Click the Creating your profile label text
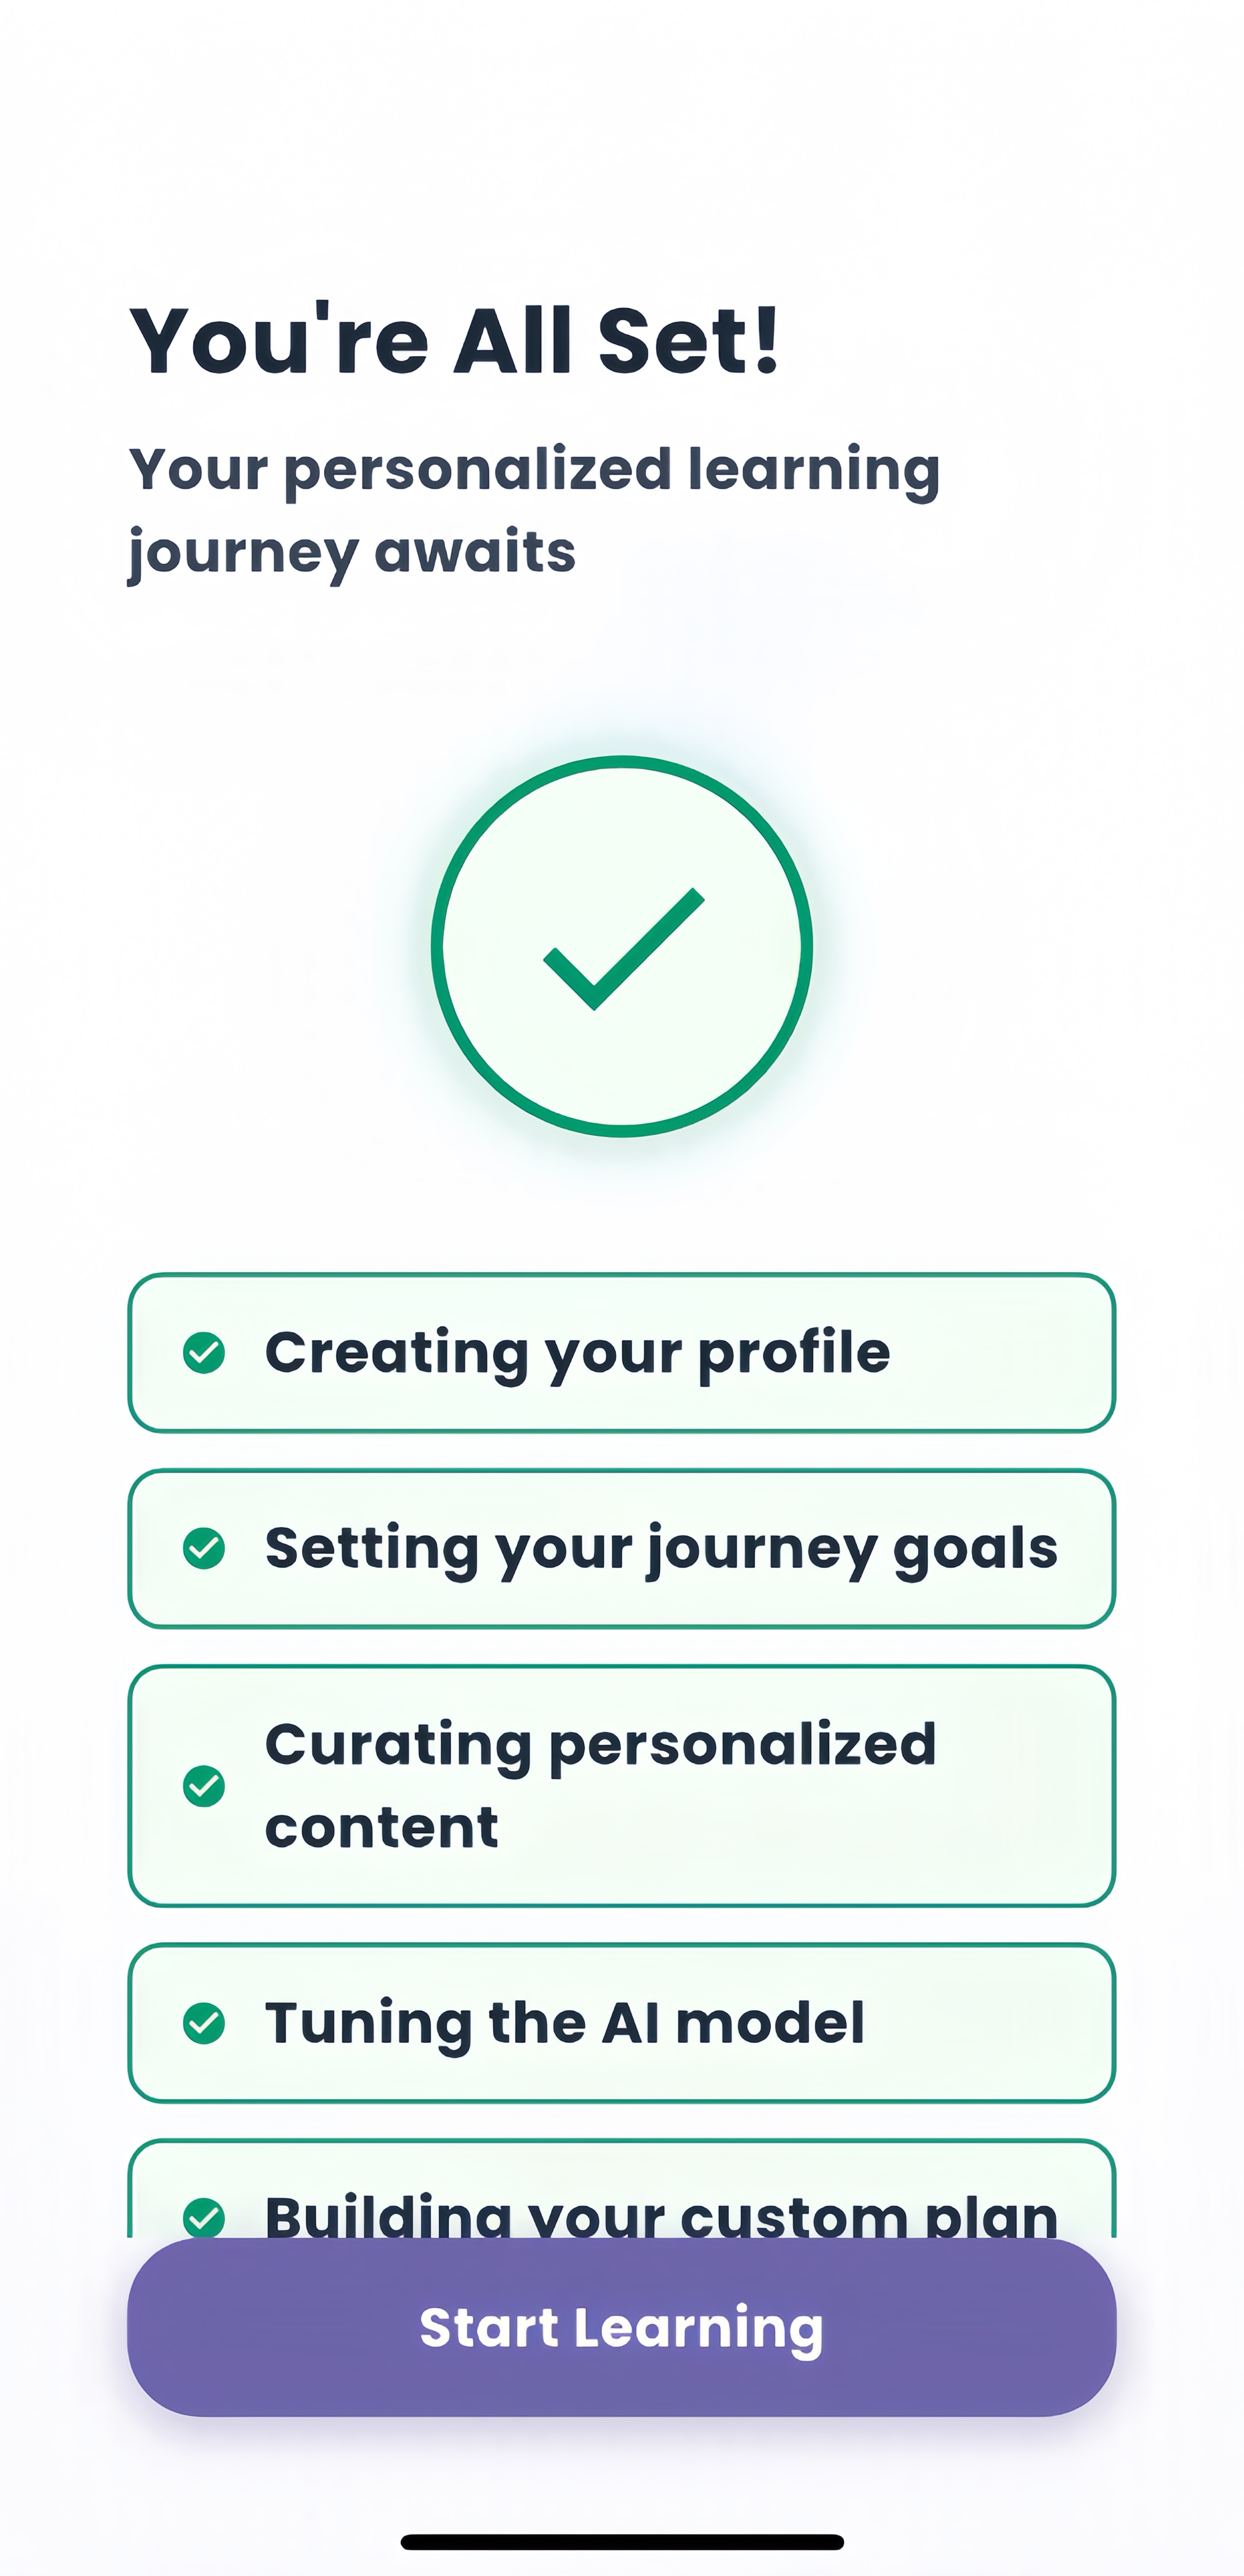 click(577, 1353)
